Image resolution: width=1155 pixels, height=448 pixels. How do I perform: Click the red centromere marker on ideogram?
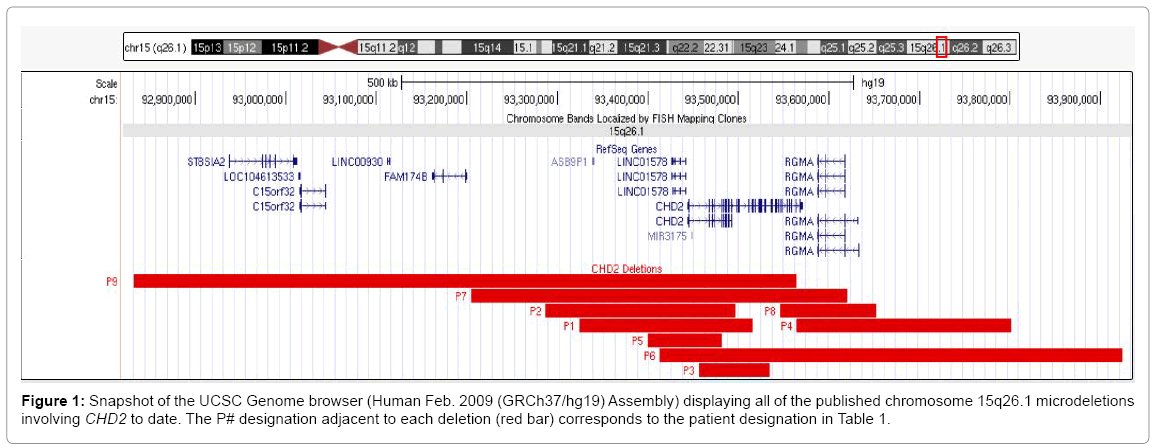coord(338,47)
